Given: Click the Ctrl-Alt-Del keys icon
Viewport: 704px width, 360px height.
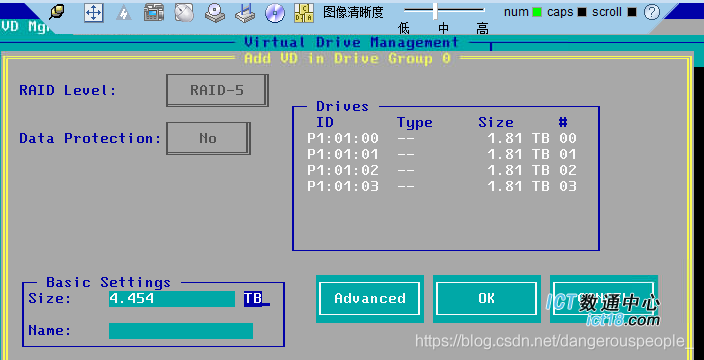Looking at the screenshot, I should pos(304,13).
